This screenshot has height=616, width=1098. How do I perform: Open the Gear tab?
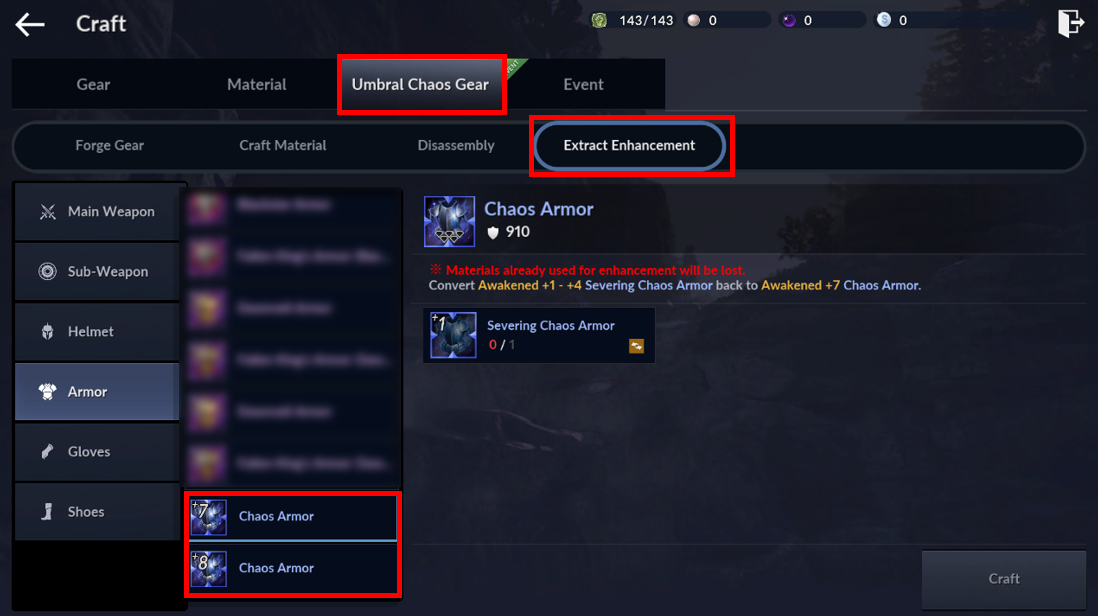pos(93,84)
